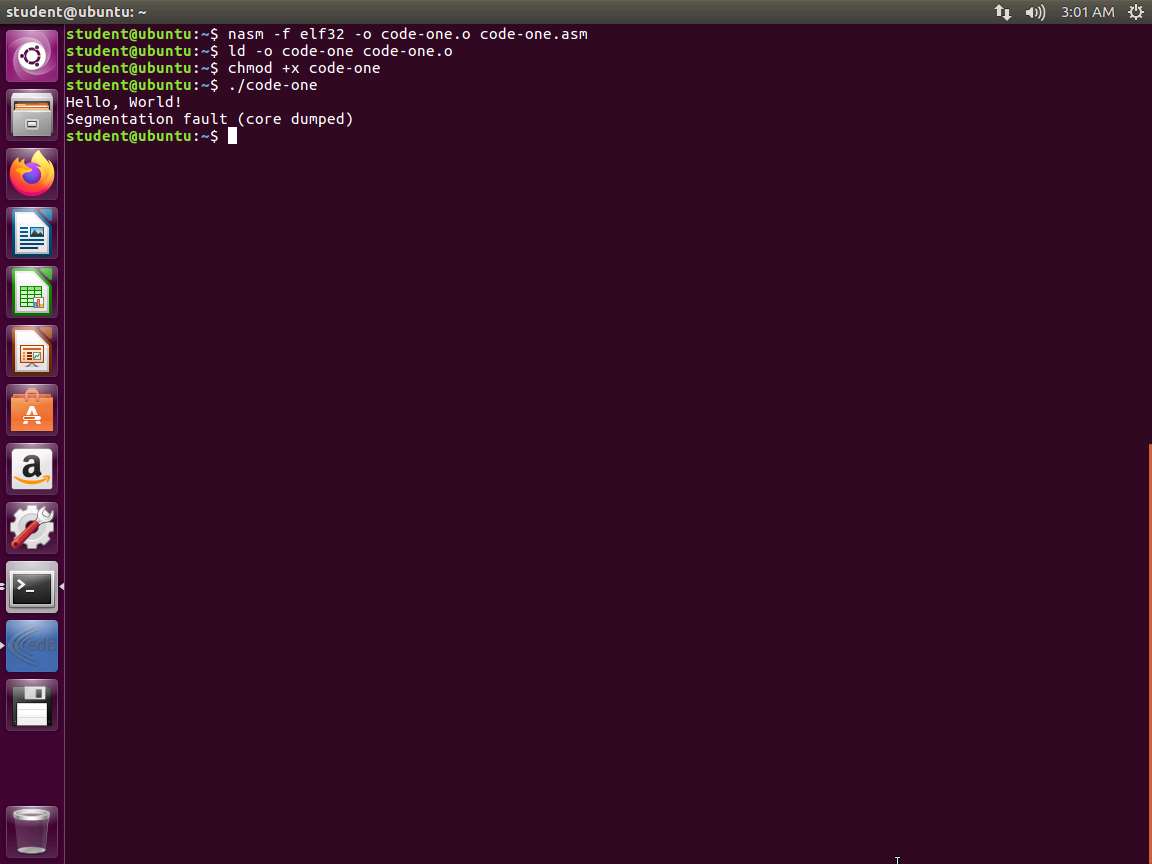Open System Settings from launcher
This screenshot has height=864, width=1152.
point(32,528)
